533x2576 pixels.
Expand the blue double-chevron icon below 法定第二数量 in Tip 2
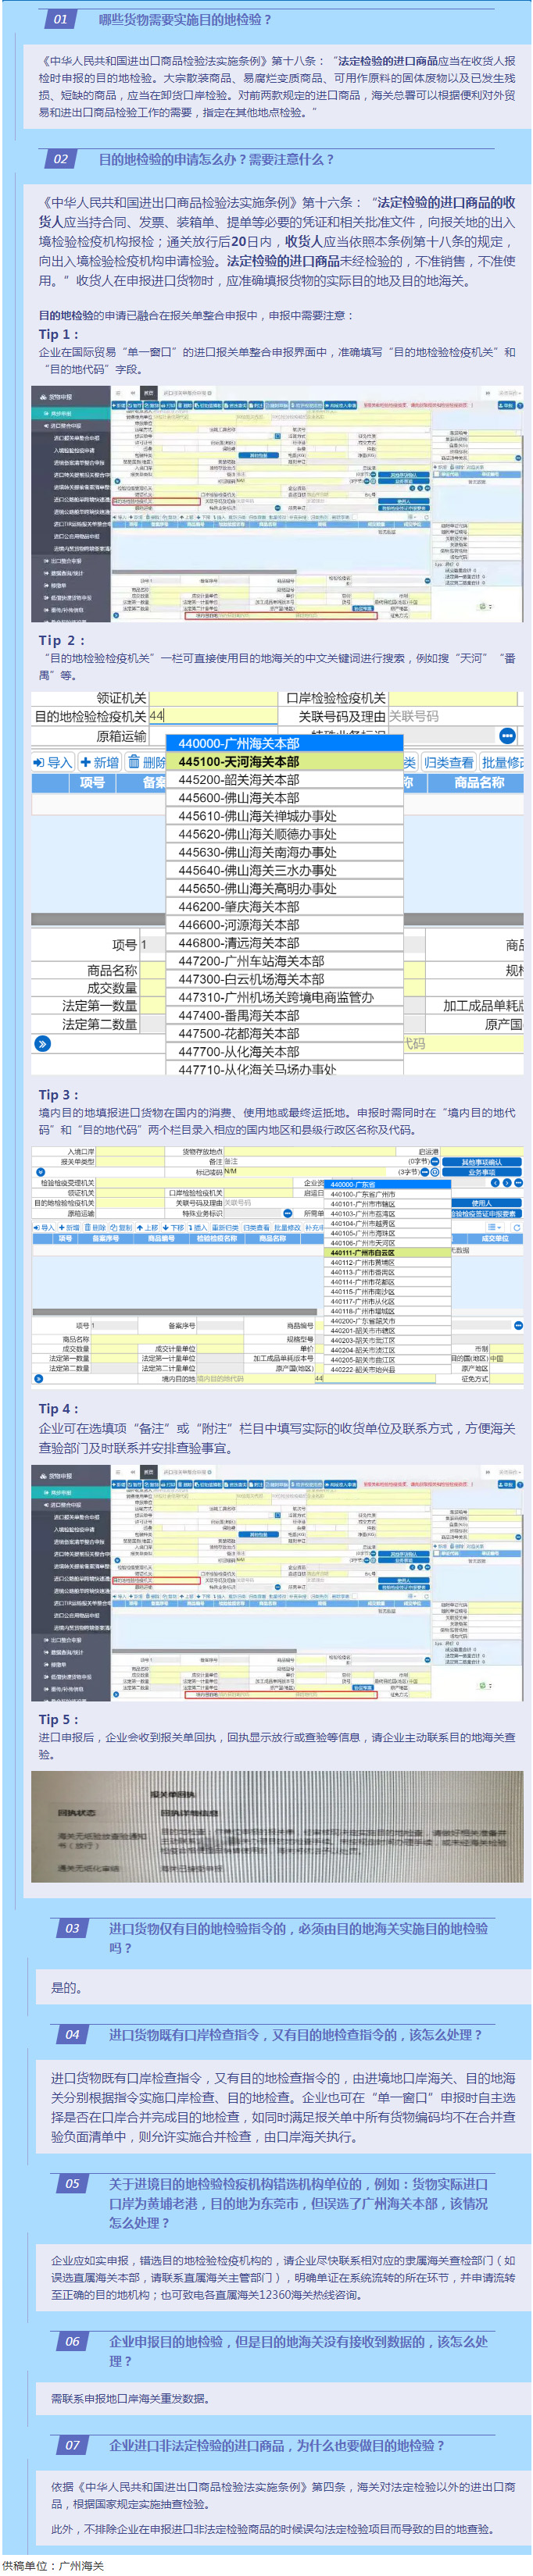tap(42, 1043)
